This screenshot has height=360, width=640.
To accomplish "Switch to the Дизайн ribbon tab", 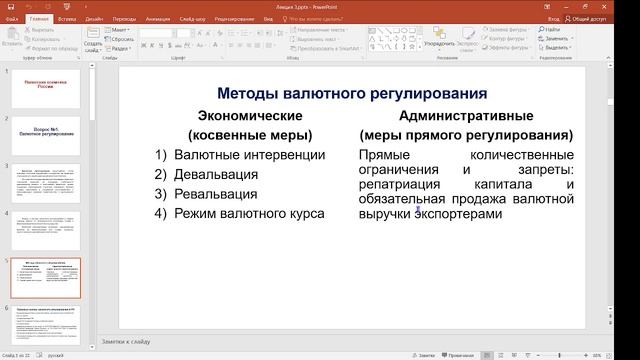I will (x=94, y=19).
